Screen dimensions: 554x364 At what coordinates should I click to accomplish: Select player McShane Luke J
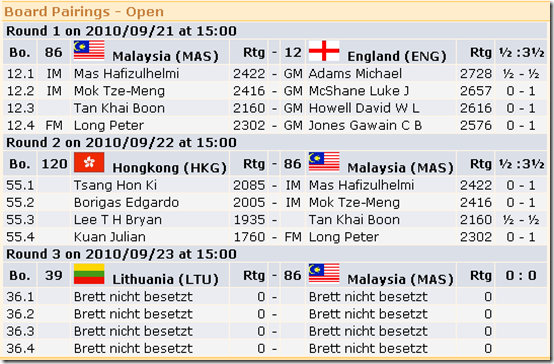coord(359,91)
